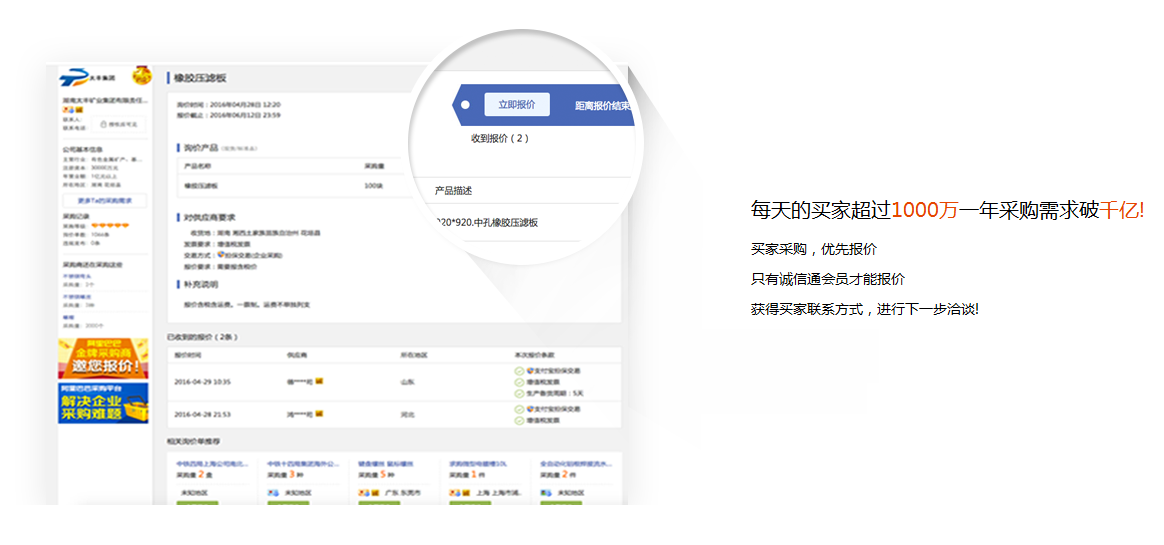
Task: Click the 收到报价 (2) text
Action: tap(499, 138)
